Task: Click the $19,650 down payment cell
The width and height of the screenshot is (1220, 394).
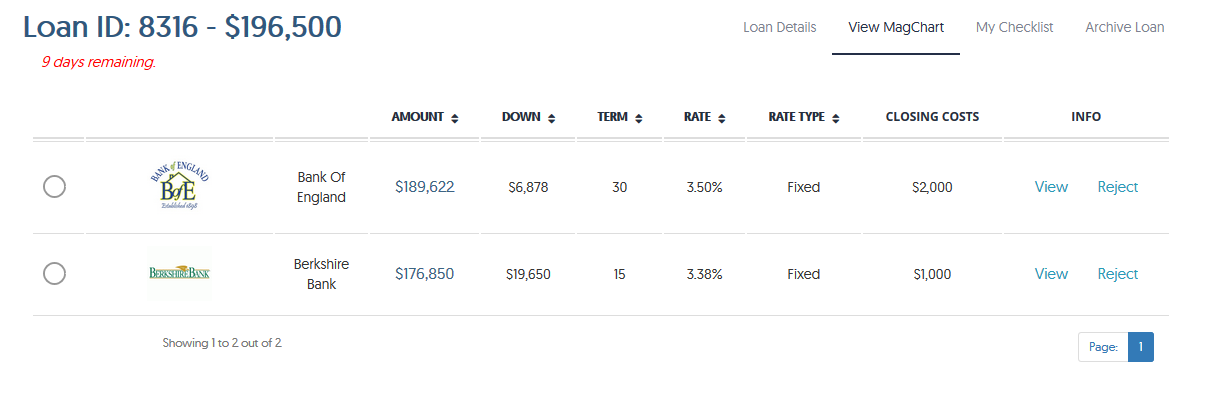Action: pos(528,274)
